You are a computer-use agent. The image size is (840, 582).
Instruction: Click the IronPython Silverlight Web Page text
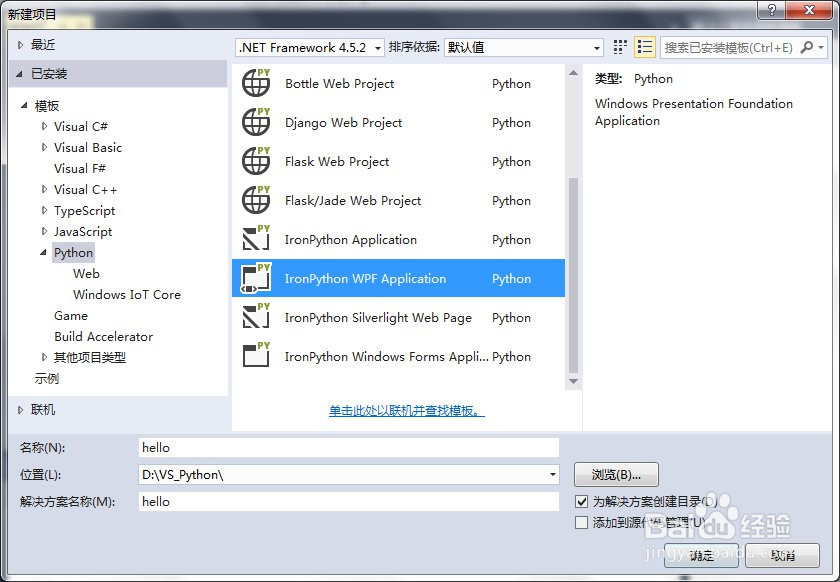tap(378, 318)
